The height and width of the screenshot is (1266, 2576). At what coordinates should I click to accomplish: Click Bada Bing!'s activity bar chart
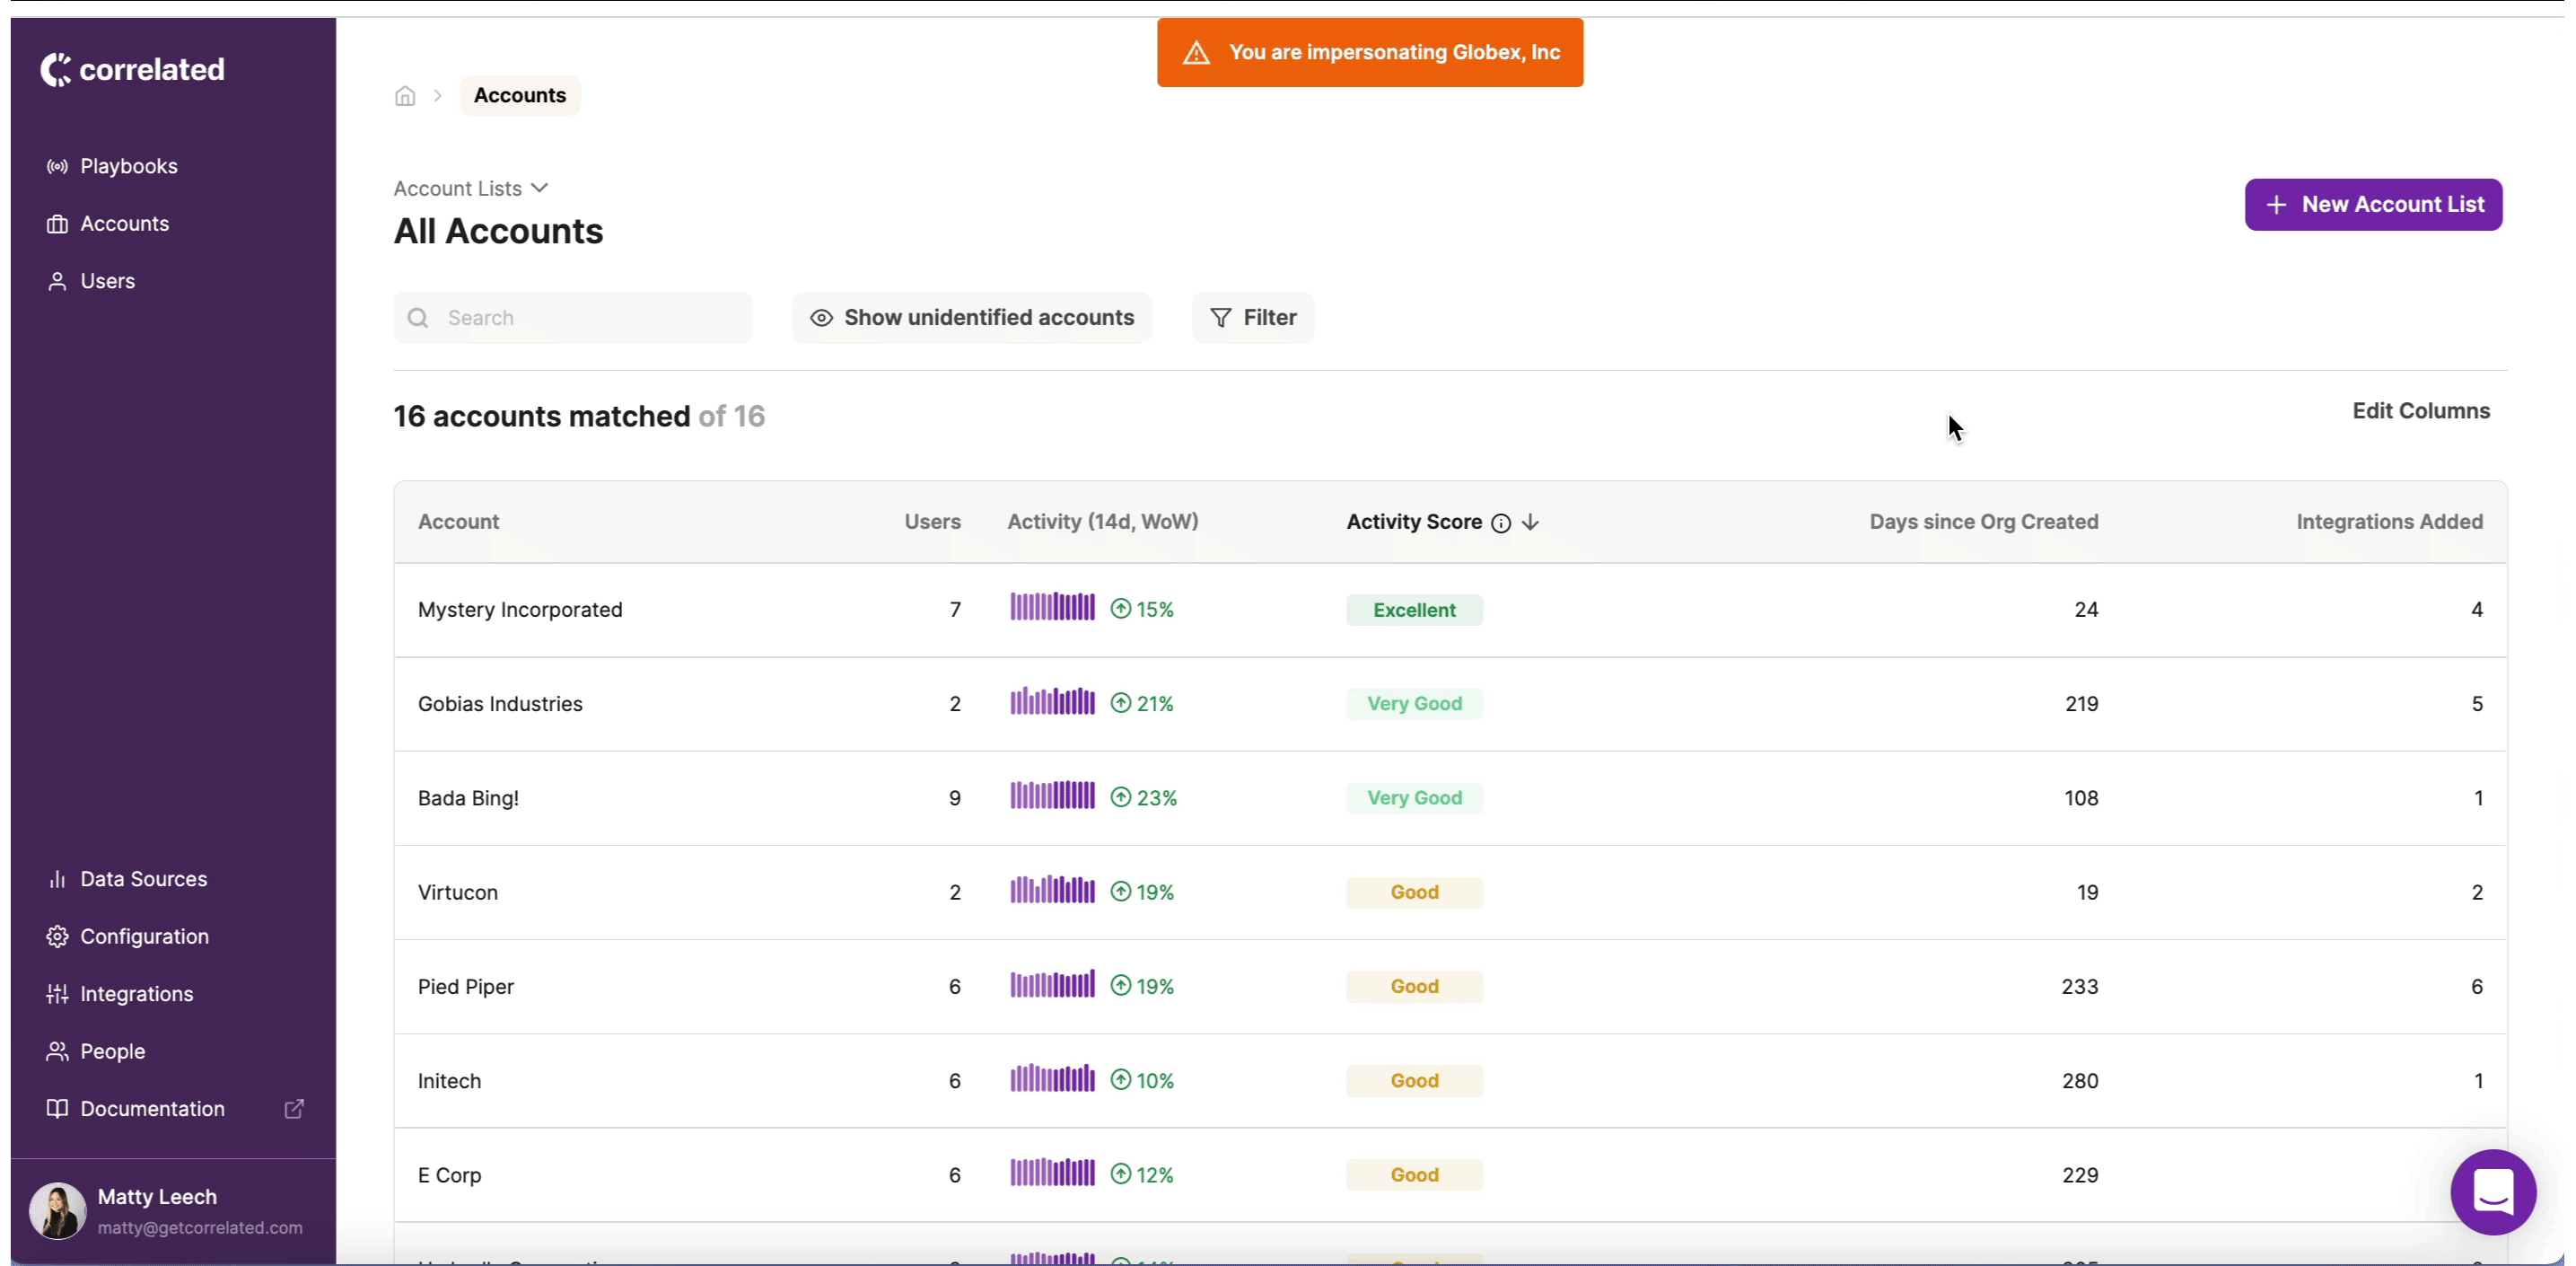click(x=1052, y=795)
